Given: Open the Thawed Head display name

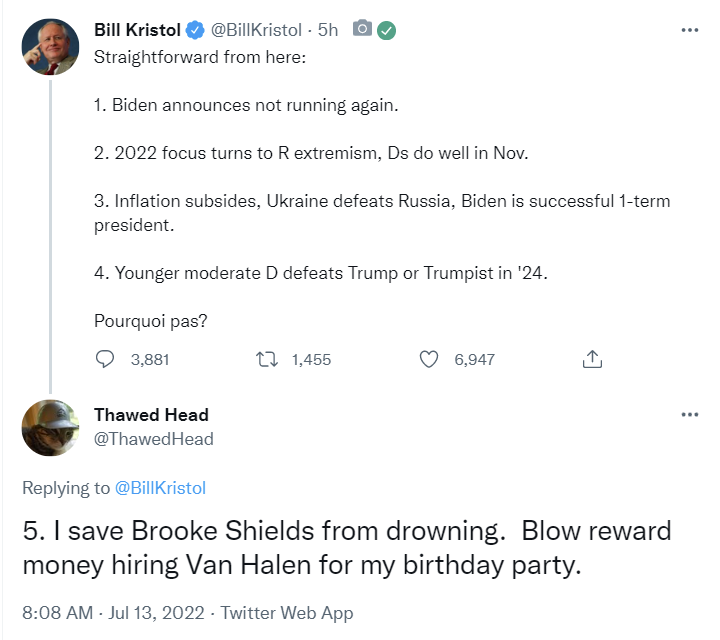Looking at the screenshot, I should (151, 415).
